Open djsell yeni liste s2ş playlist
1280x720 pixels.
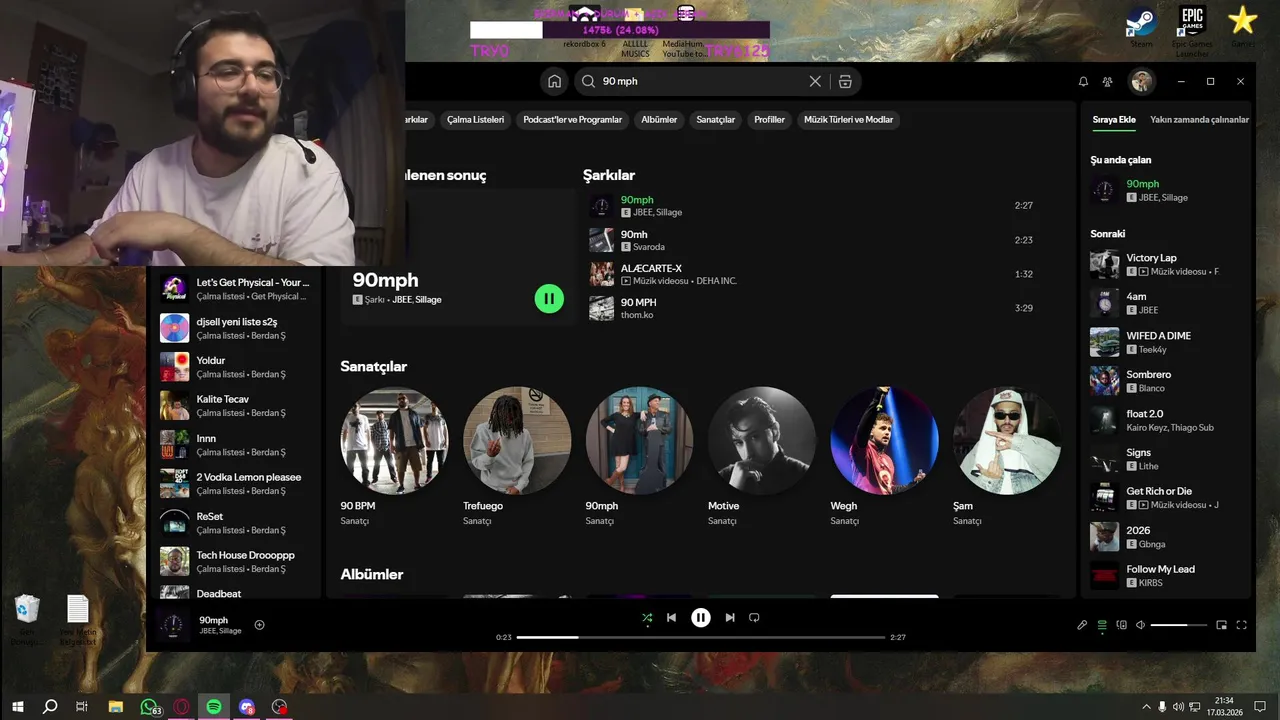coord(235,328)
